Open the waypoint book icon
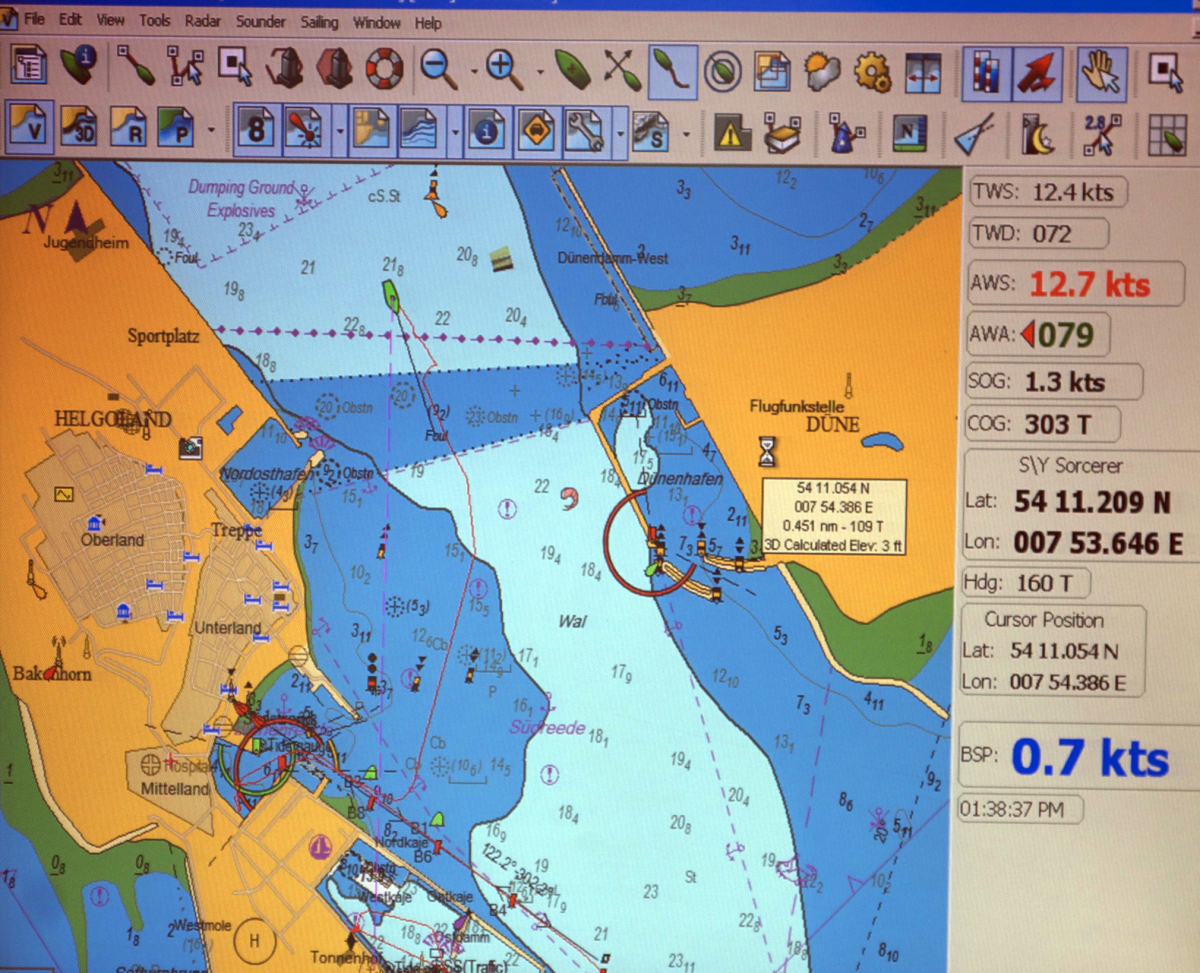 point(782,133)
